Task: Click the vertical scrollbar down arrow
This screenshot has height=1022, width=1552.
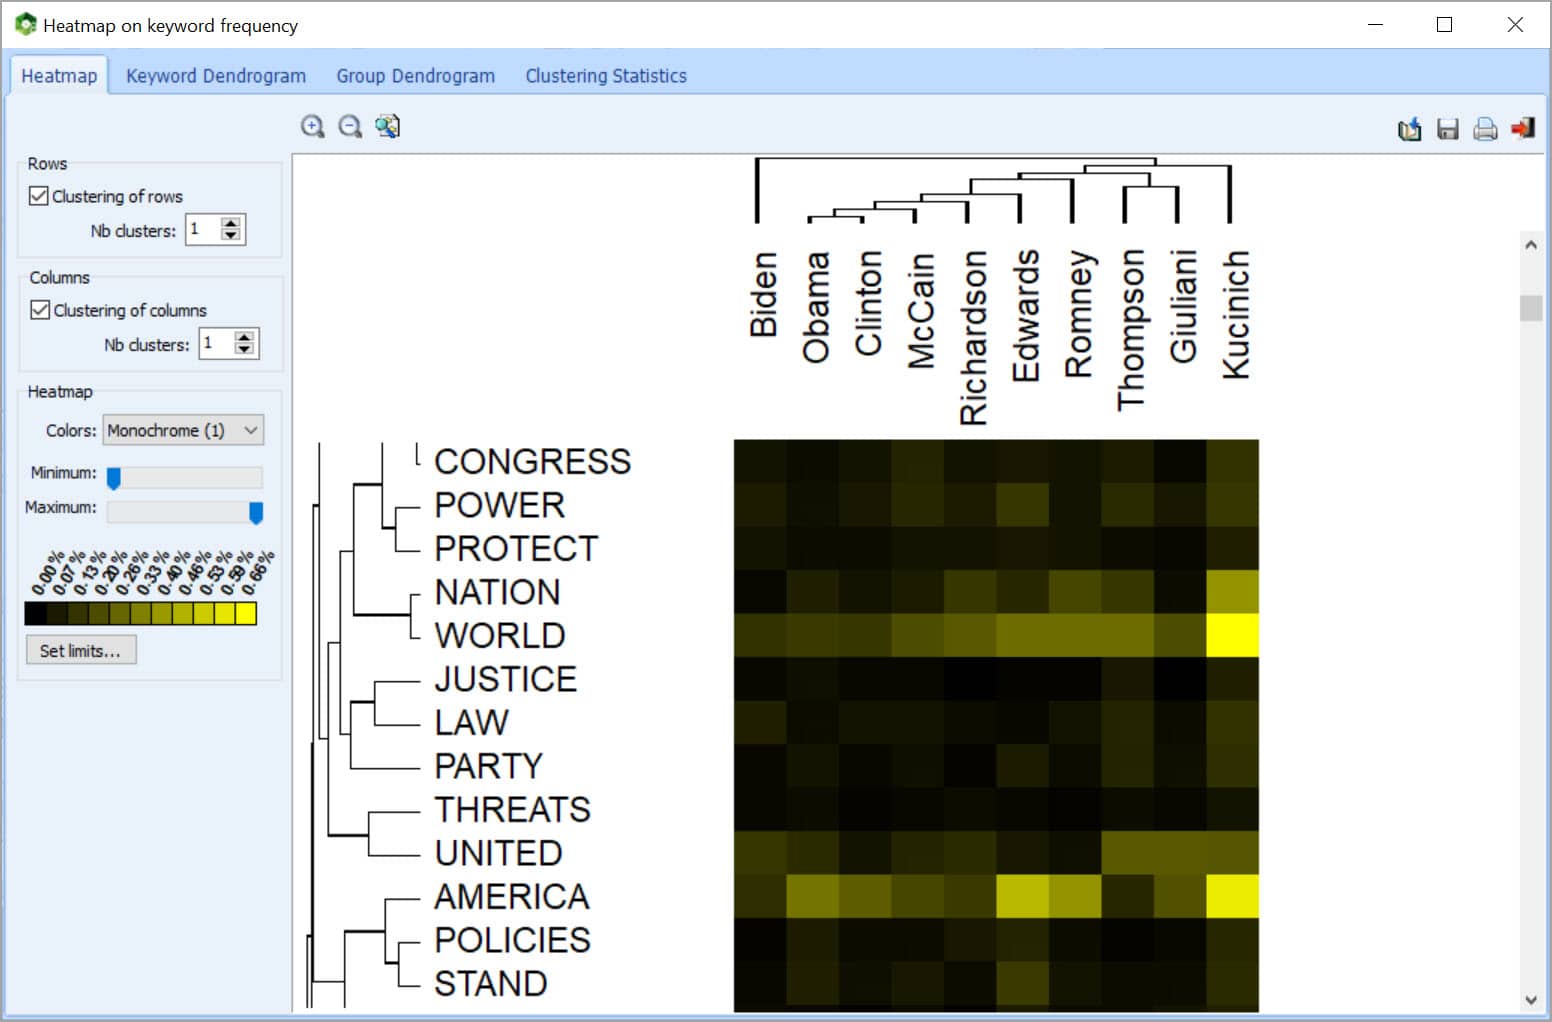Action: tap(1530, 1000)
